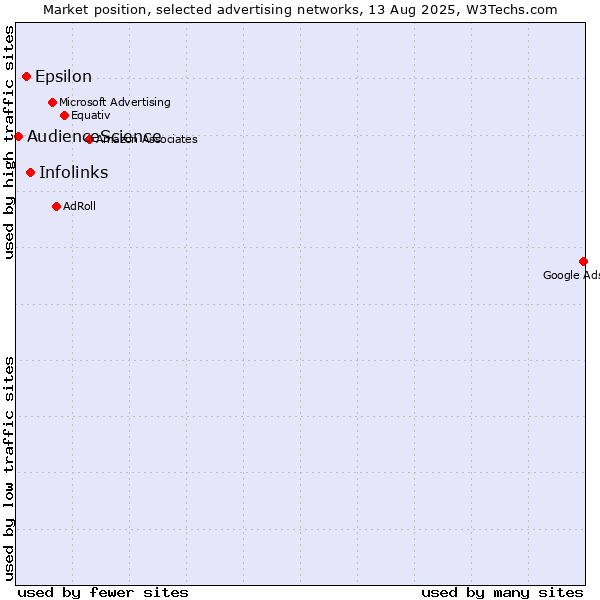This screenshot has width=600, height=600.
Task: Select the Equativ data point marker
Action: point(64,115)
